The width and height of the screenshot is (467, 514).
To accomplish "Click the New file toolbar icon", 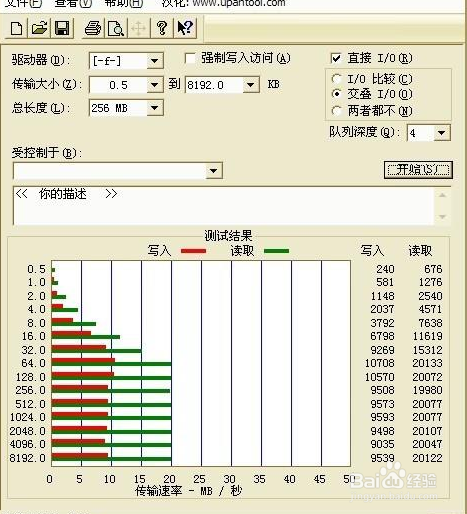I will click(17, 28).
